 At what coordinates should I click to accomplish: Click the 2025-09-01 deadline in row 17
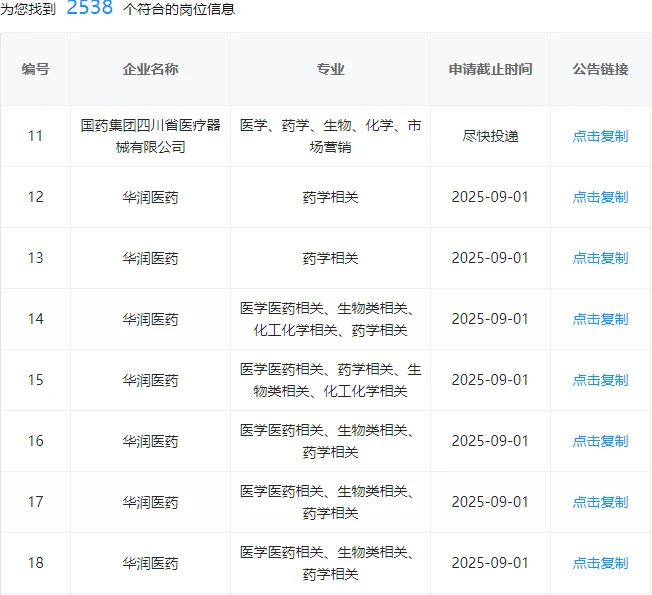tap(490, 502)
